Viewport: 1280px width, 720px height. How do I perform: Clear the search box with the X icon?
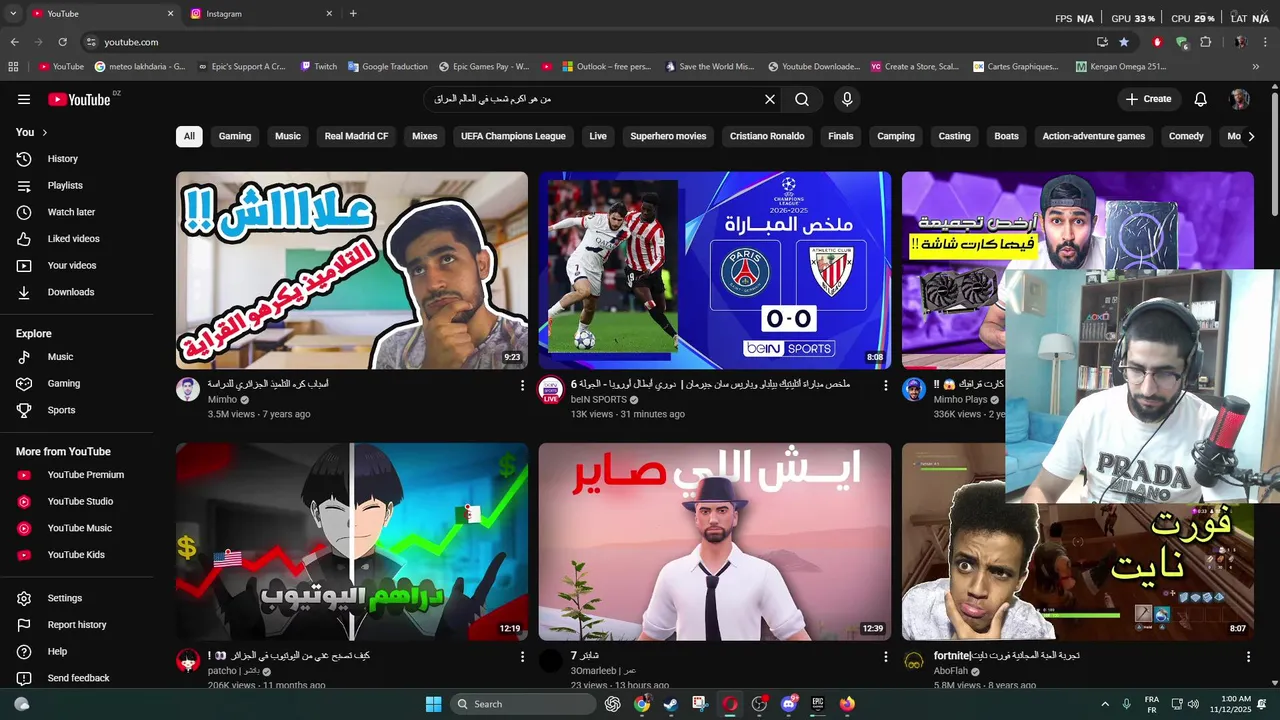[x=770, y=99]
